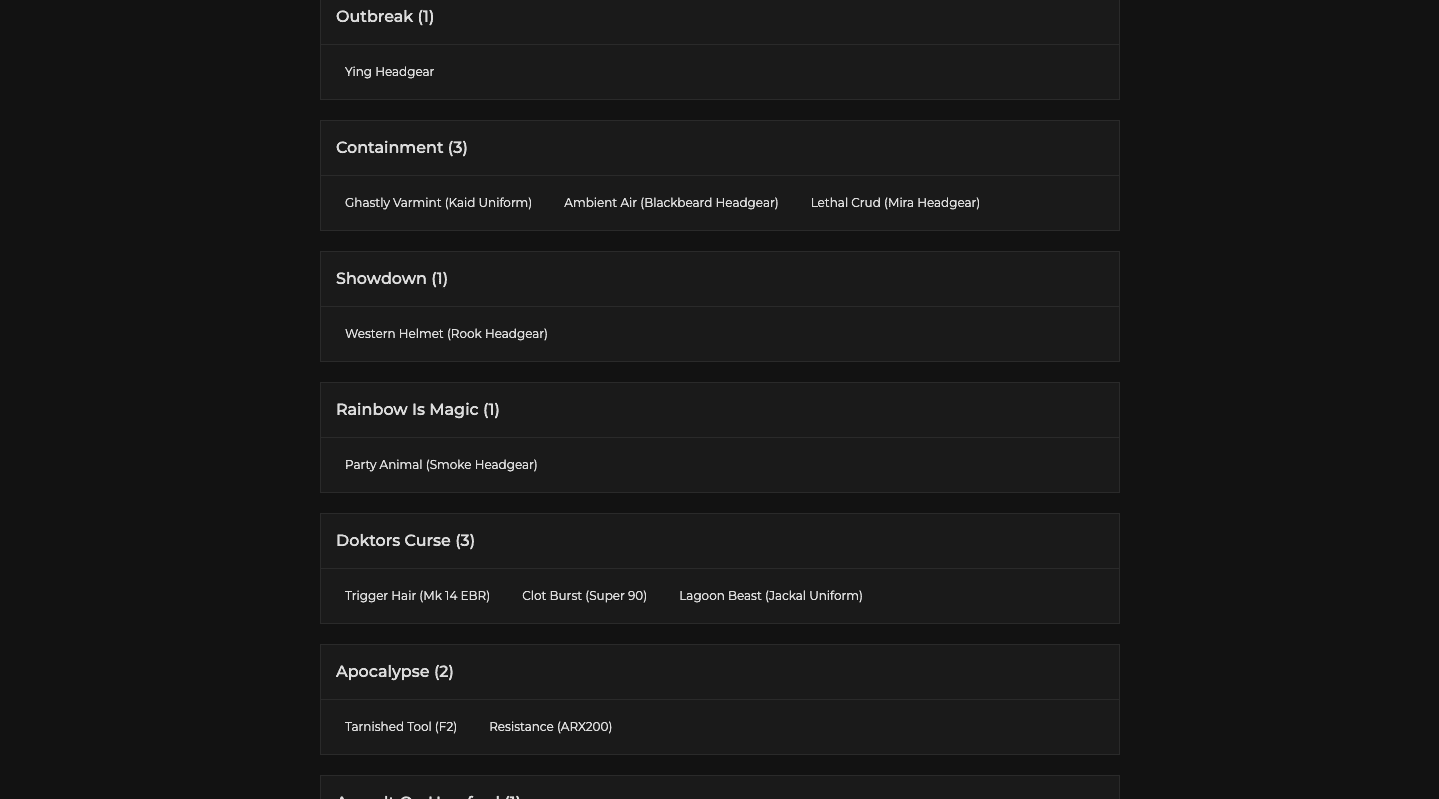
Task: Click the (2) count beside Apocalypse
Action: coord(443,672)
